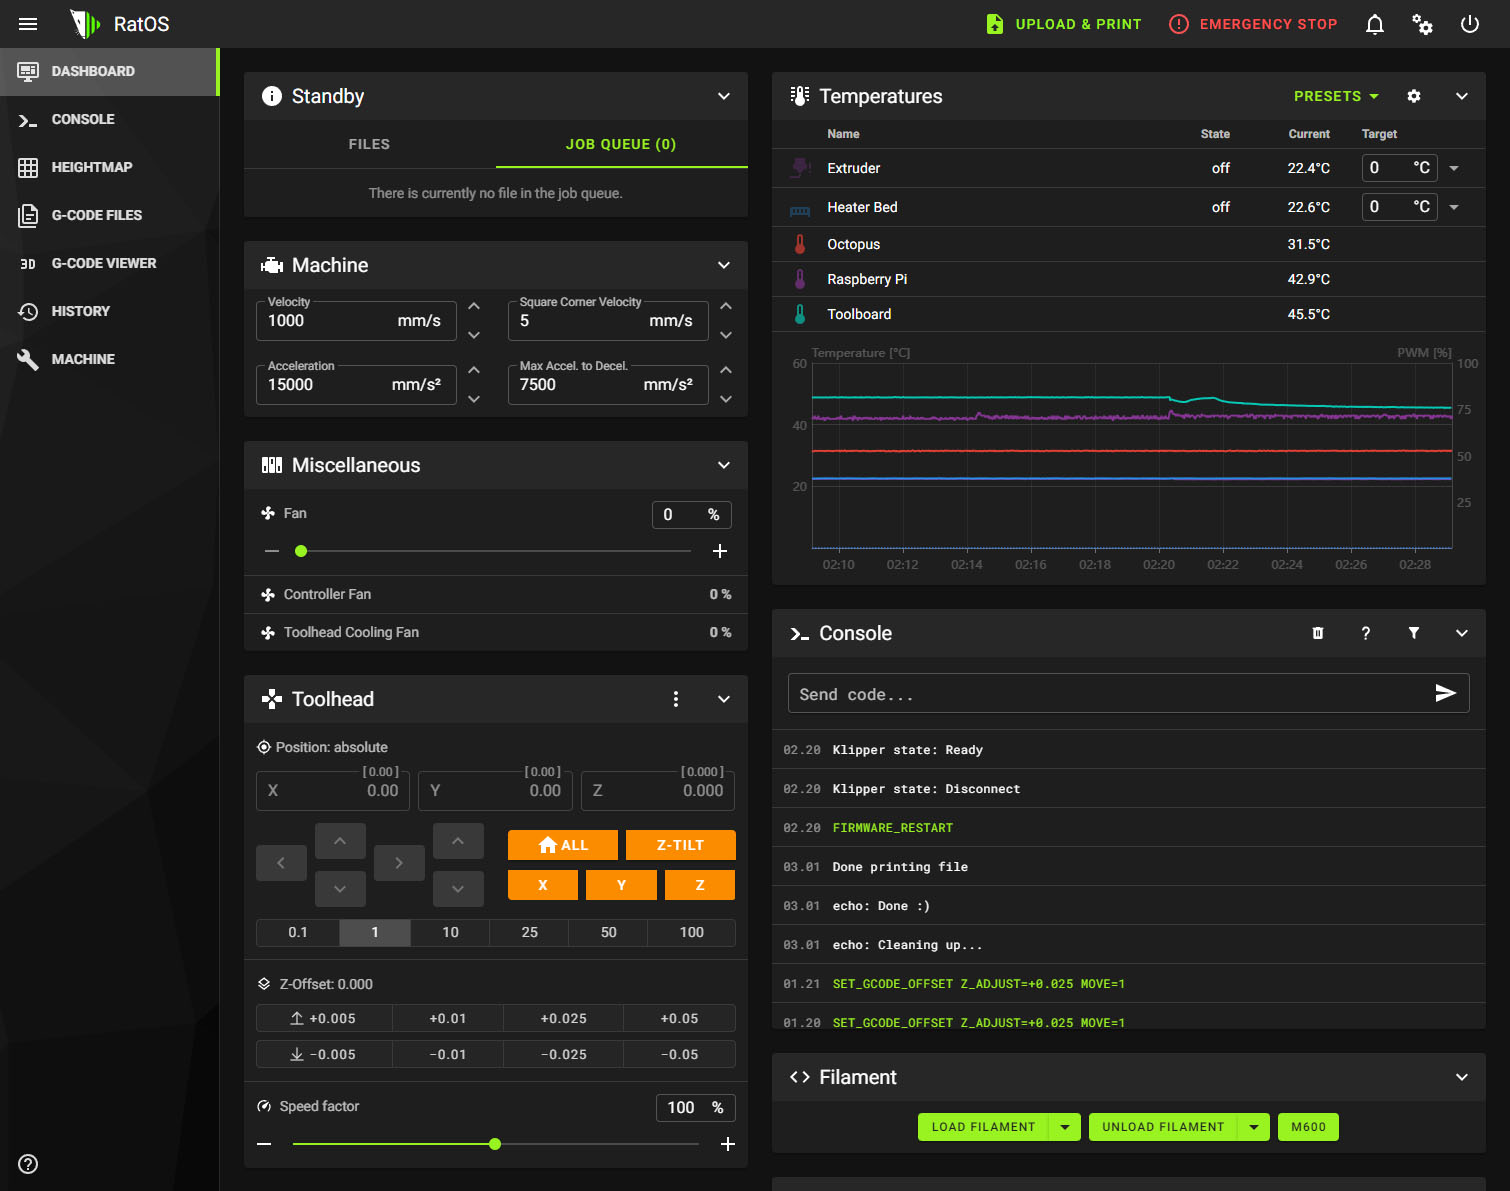Clear console with trash icon
The image size is (1510, 1191).
coord(1318,633)
